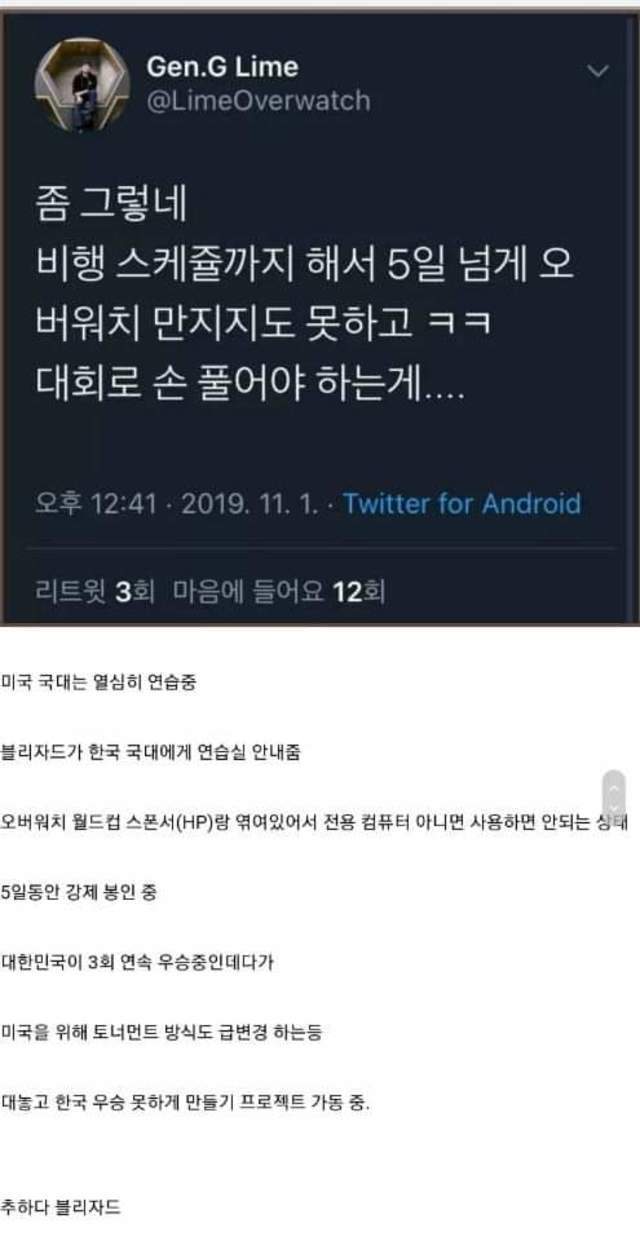
Task: Click the final line 추하다 블리자드
Action: click(62, 1208)
